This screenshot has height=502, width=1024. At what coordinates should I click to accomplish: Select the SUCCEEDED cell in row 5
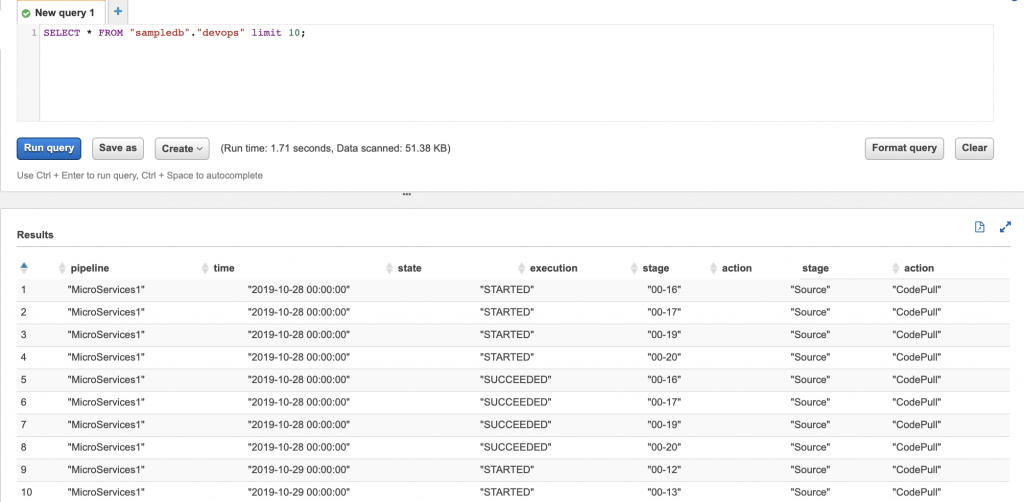[x=515, y=380]
